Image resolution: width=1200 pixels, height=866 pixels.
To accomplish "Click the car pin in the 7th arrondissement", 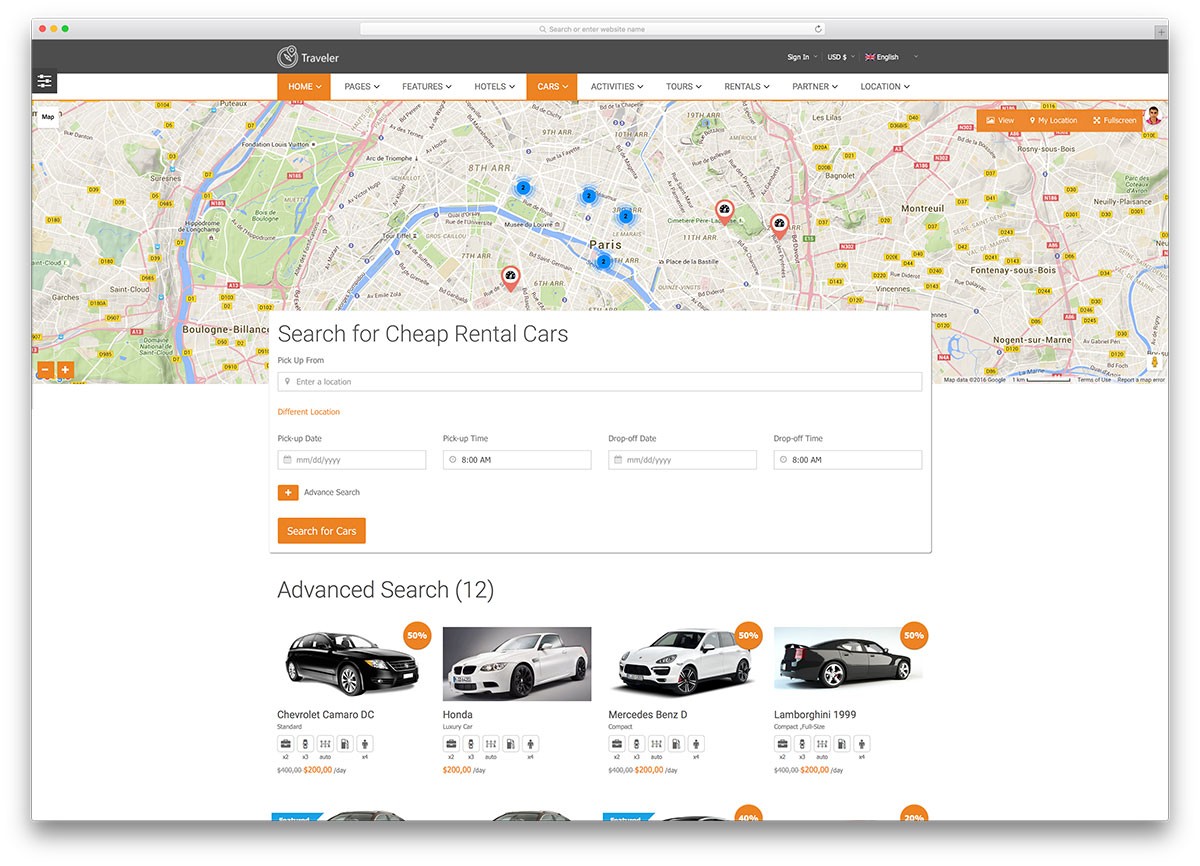I will (510, 278).
